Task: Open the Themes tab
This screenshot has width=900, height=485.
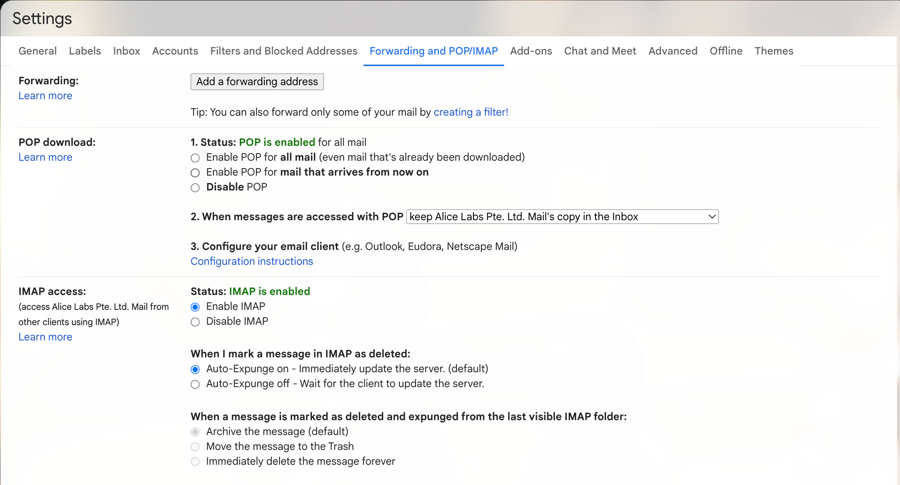Action: coord(773,51)
